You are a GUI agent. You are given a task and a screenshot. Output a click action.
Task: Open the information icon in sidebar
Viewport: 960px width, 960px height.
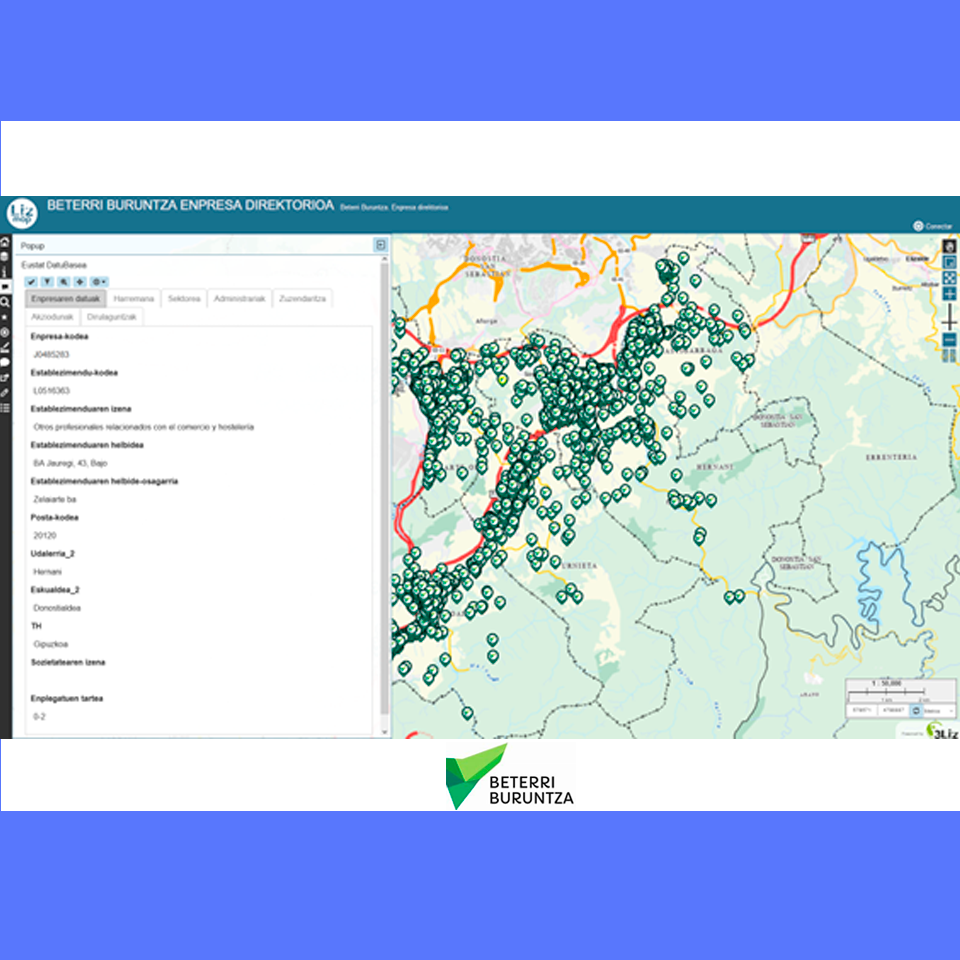click(5, 270)
